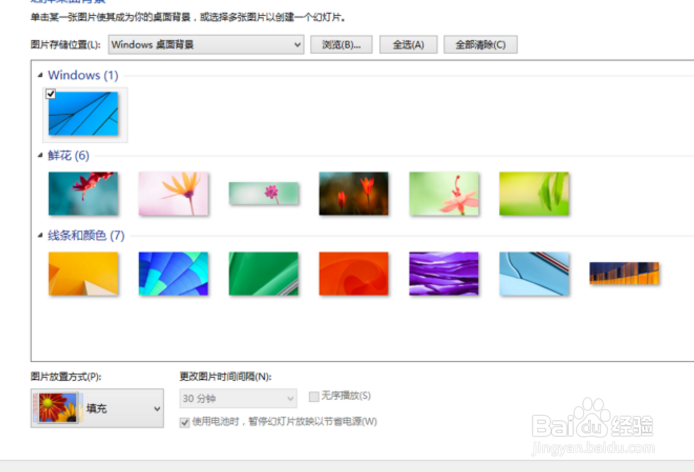Click the 全选(A) button
Image resolution: width=694 pixels, height=472 pixels.
pos(409,45)
